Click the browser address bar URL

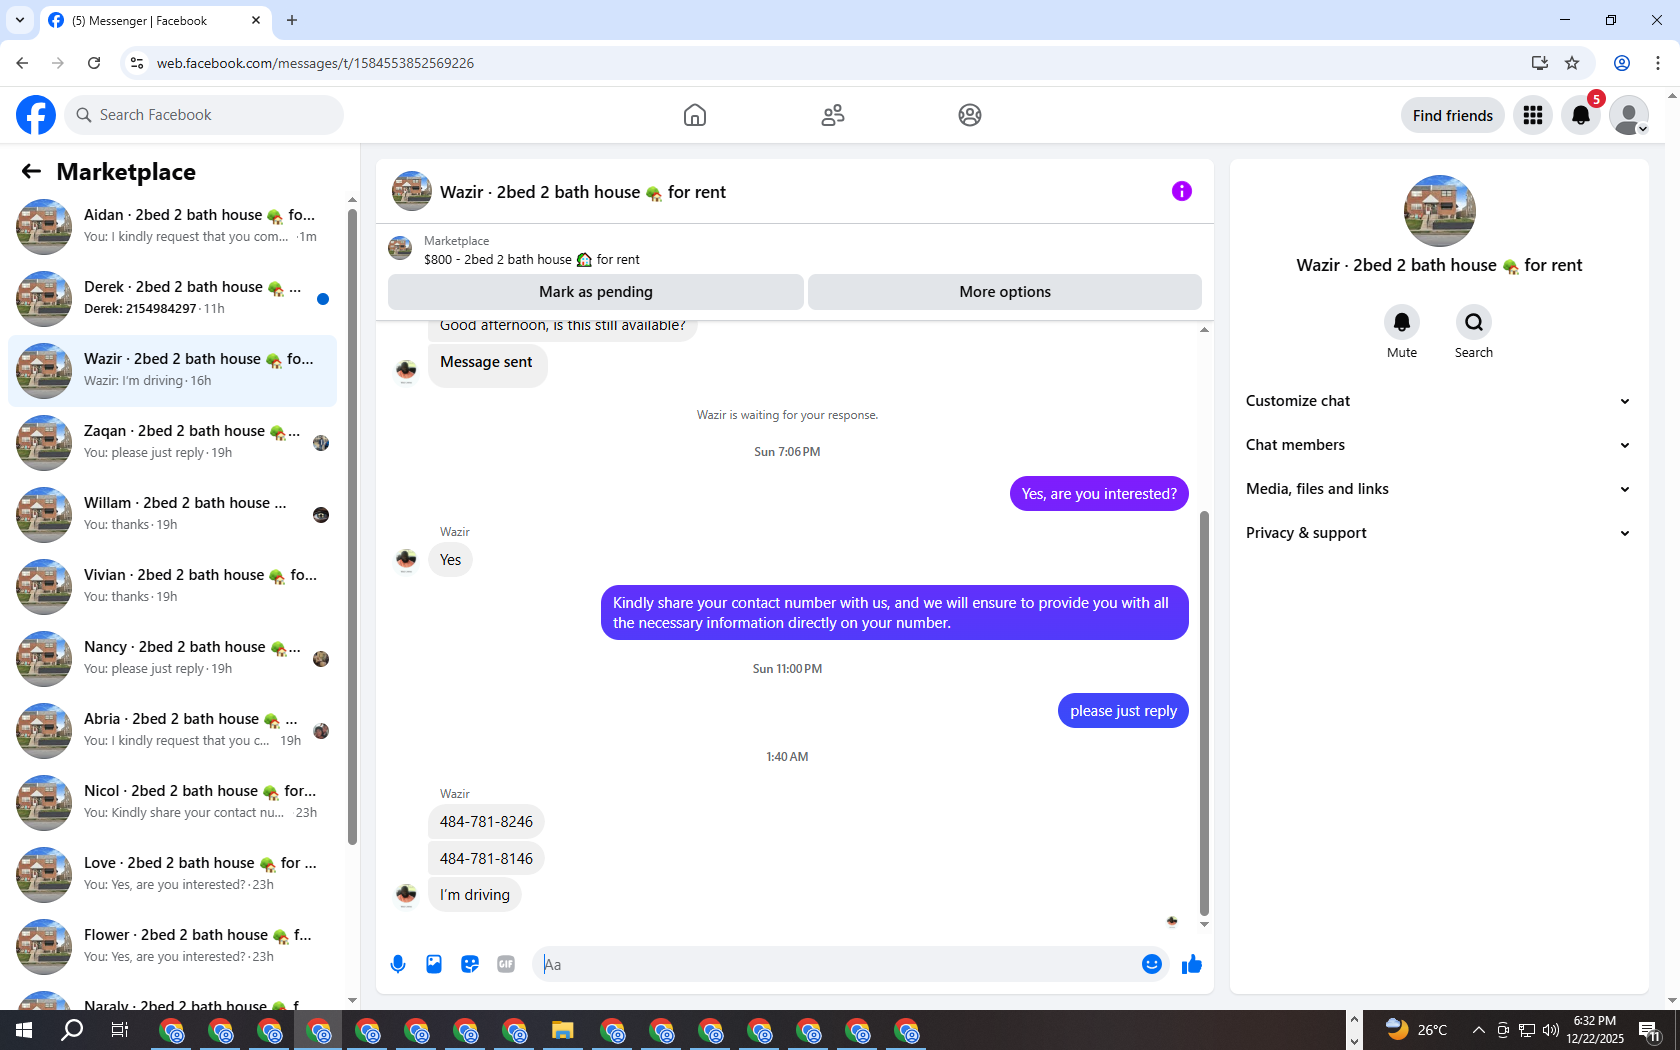(x=315, y=63)
